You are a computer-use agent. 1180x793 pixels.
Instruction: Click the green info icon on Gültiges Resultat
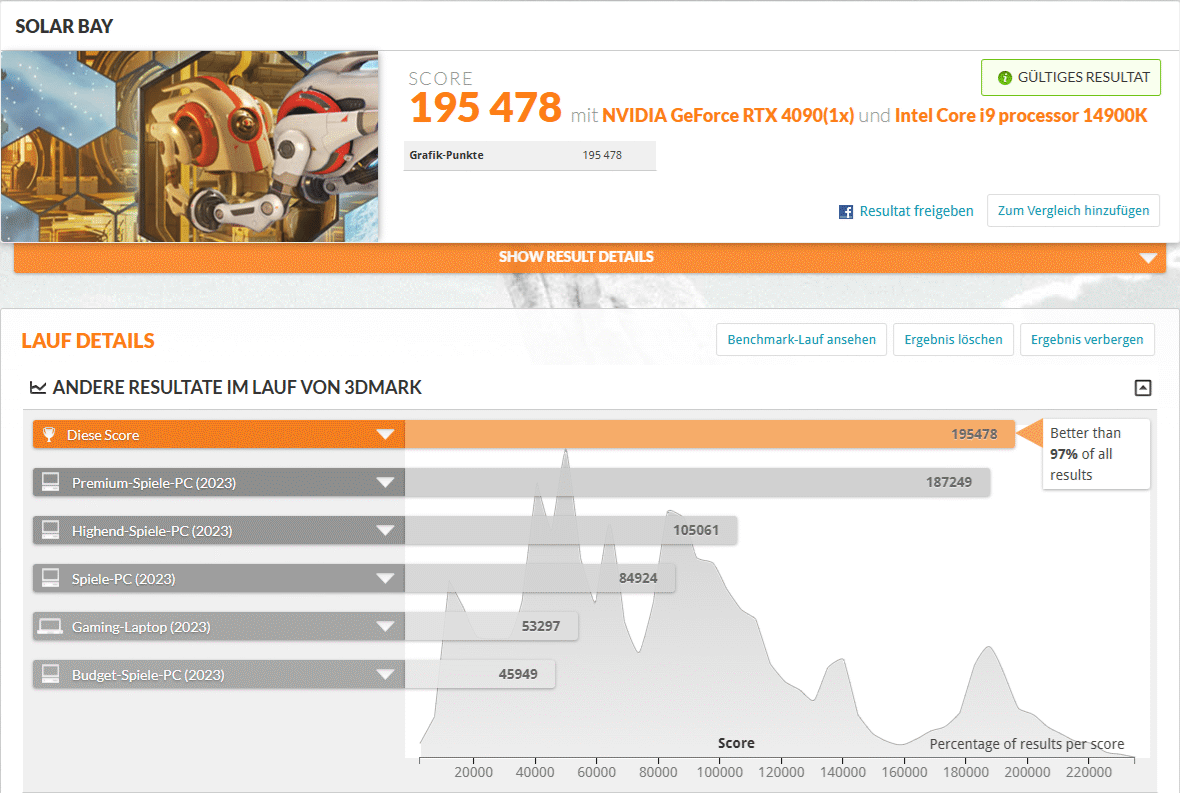click(1002, 77)
